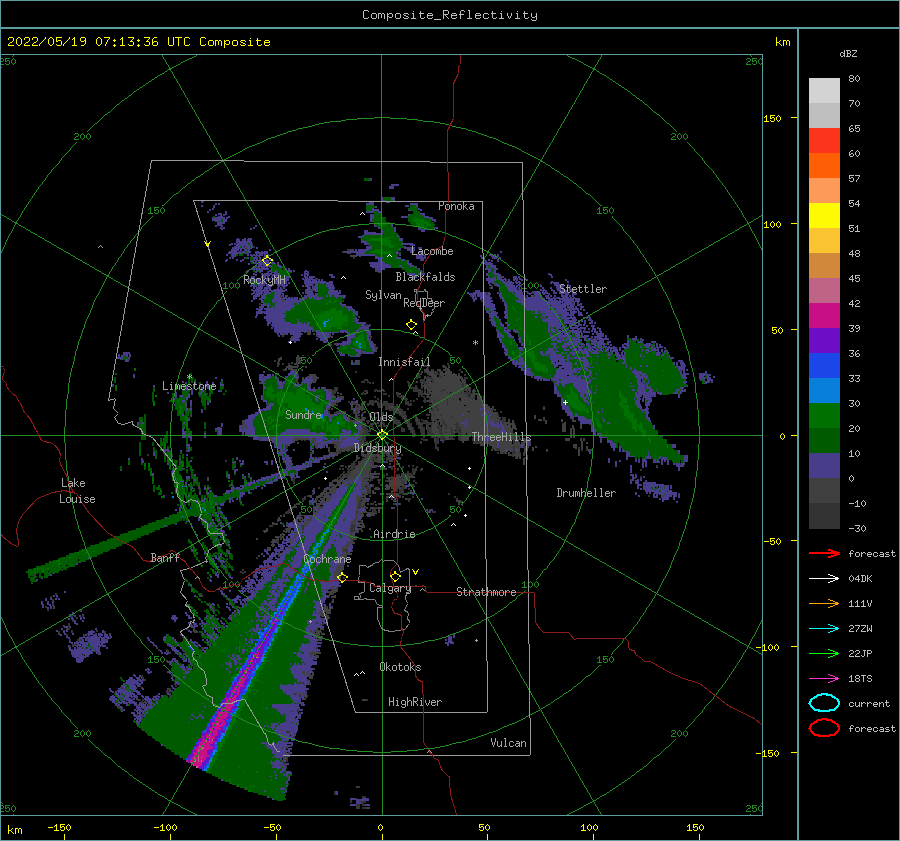Viewport: 900px width, 841px height.
Task: Click the Vulcan city label
Action: click(509, 743)
